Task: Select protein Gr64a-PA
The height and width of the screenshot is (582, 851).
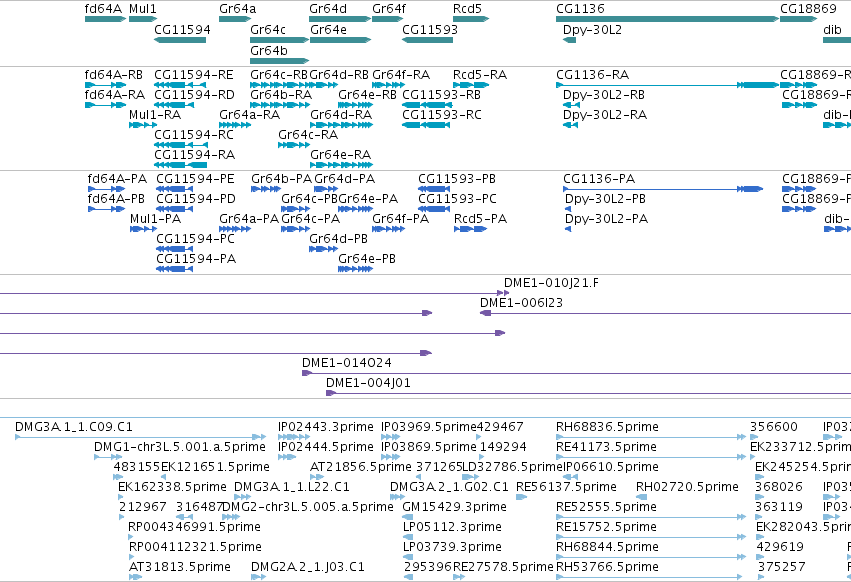Action: pyautogui.click(x=235, y=229)
